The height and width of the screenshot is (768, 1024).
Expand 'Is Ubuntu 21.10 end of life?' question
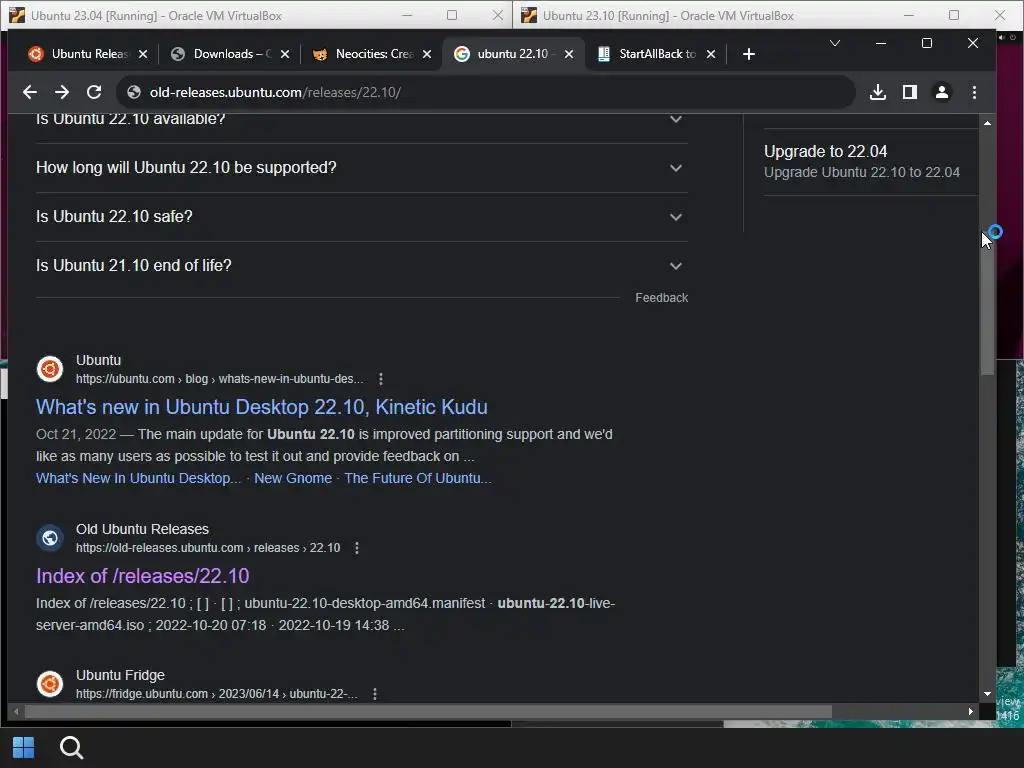click(361, 266)
